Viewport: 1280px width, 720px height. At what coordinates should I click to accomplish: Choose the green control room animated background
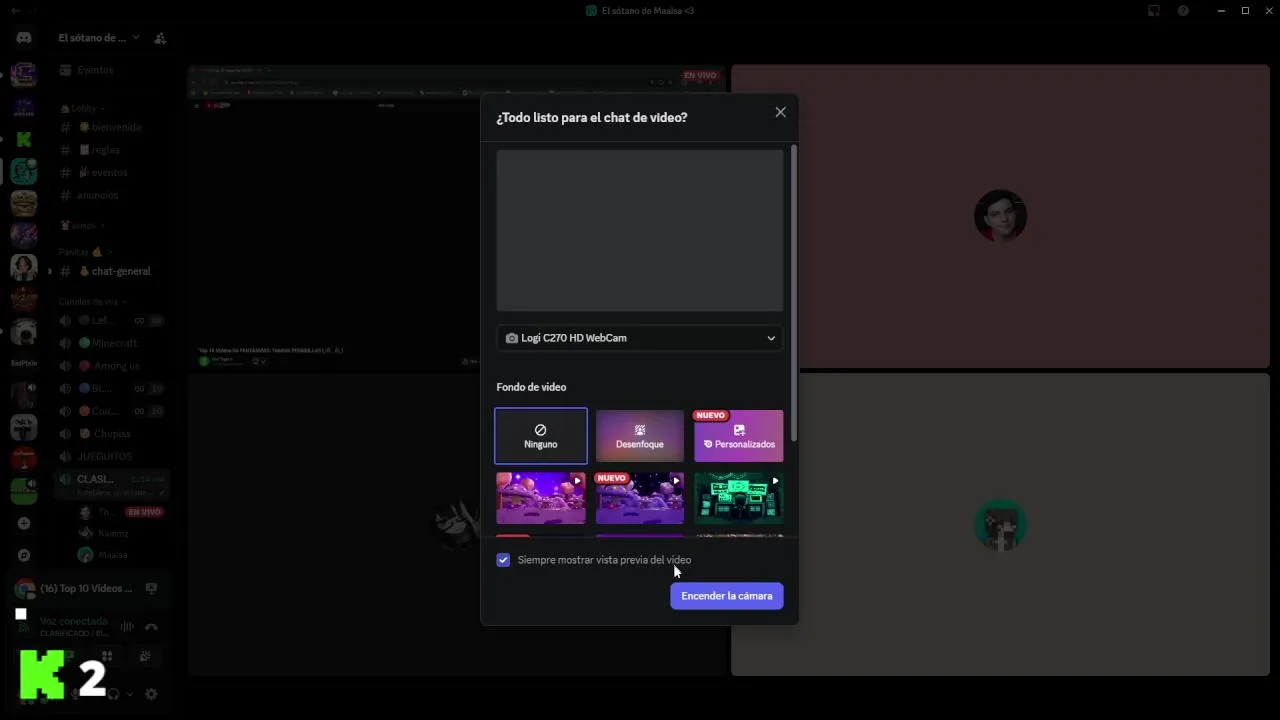[739, 498]
